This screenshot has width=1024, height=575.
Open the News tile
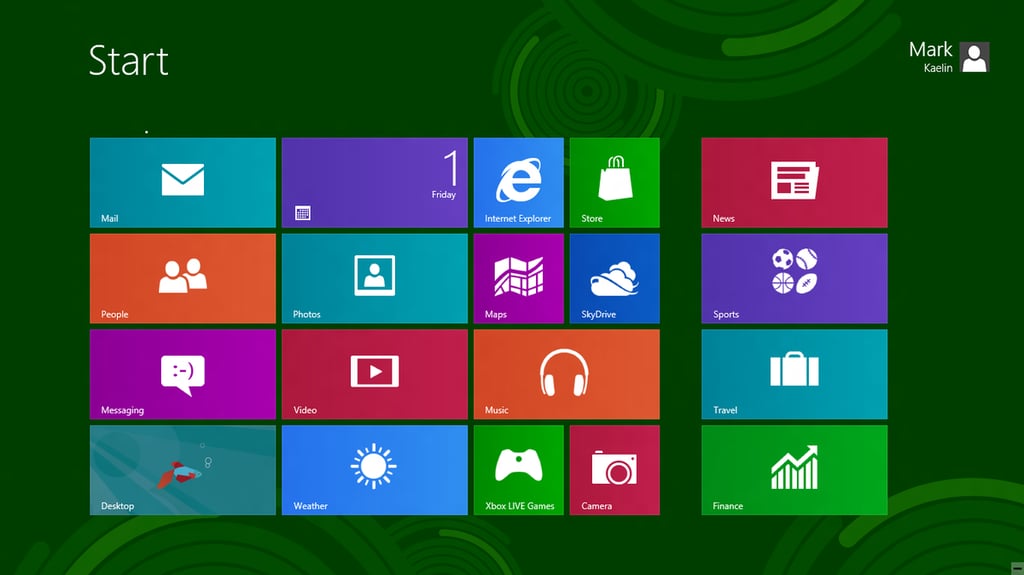(795, 182)
